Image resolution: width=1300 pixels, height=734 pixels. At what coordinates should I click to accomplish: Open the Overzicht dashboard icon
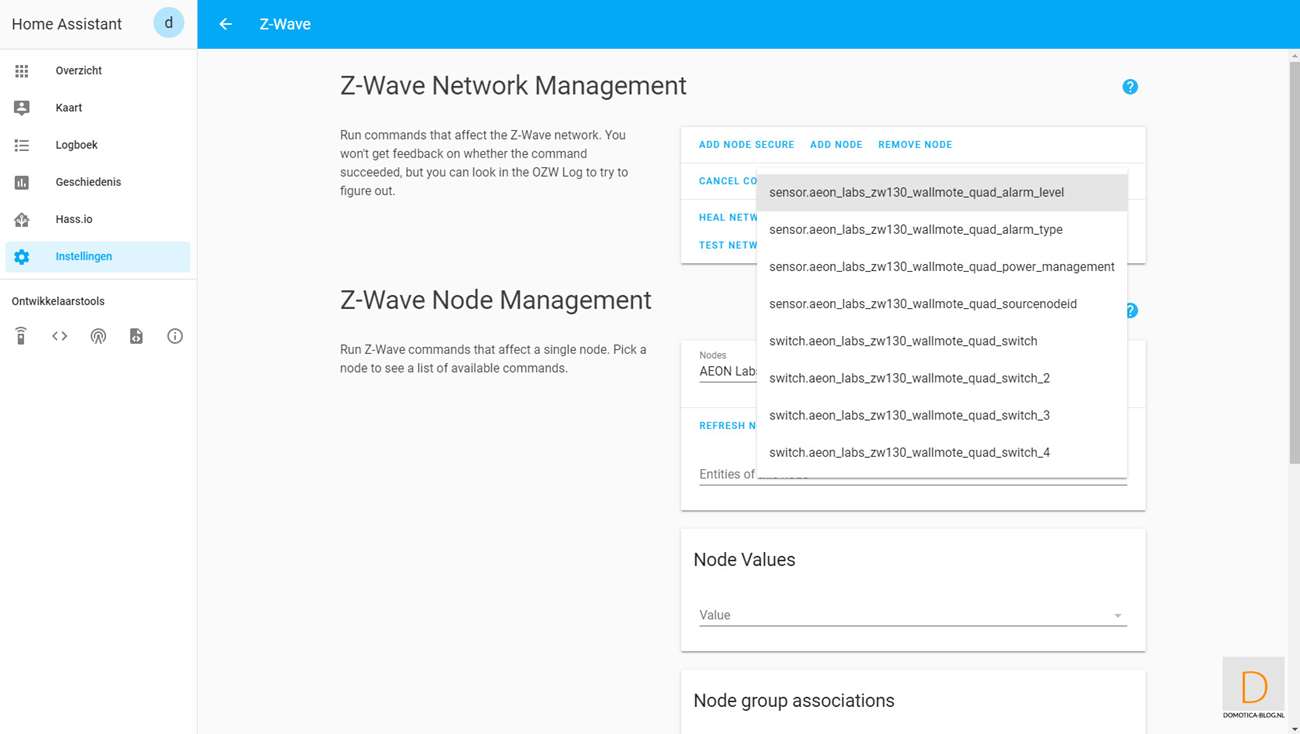[x=22, y=71]
